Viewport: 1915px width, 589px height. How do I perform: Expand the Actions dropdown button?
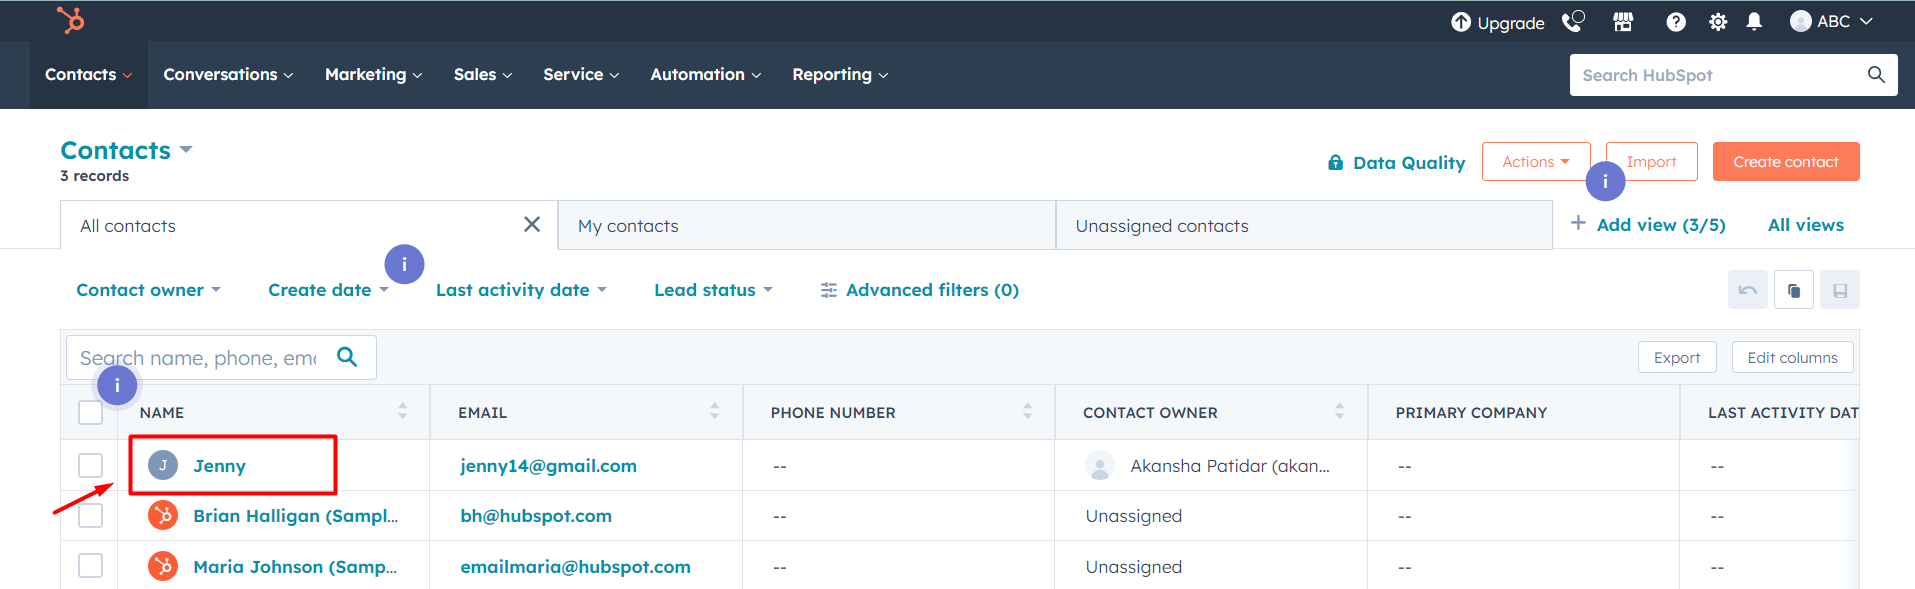(1536, 162)
